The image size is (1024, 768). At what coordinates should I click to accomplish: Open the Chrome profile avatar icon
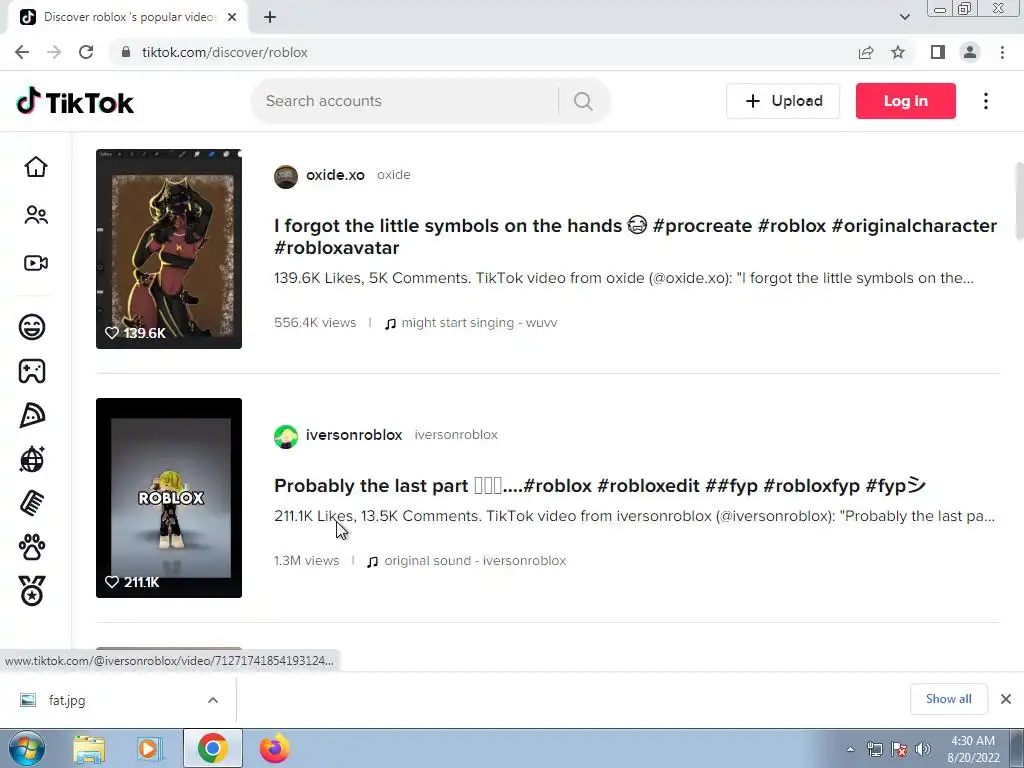pyautogui.click(x=970, y=52)
